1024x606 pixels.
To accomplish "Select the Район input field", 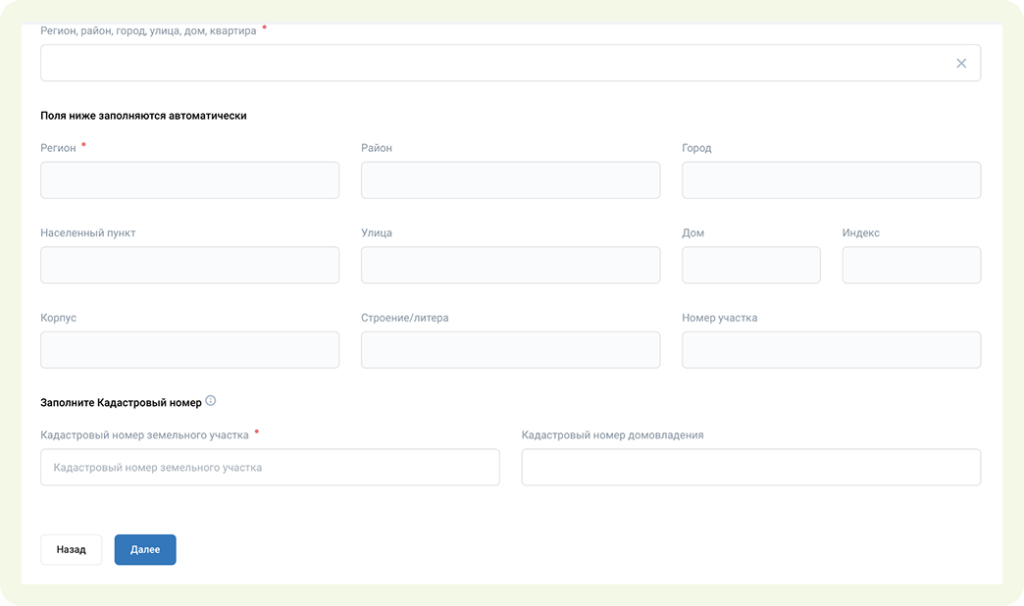I will point(510,181).
